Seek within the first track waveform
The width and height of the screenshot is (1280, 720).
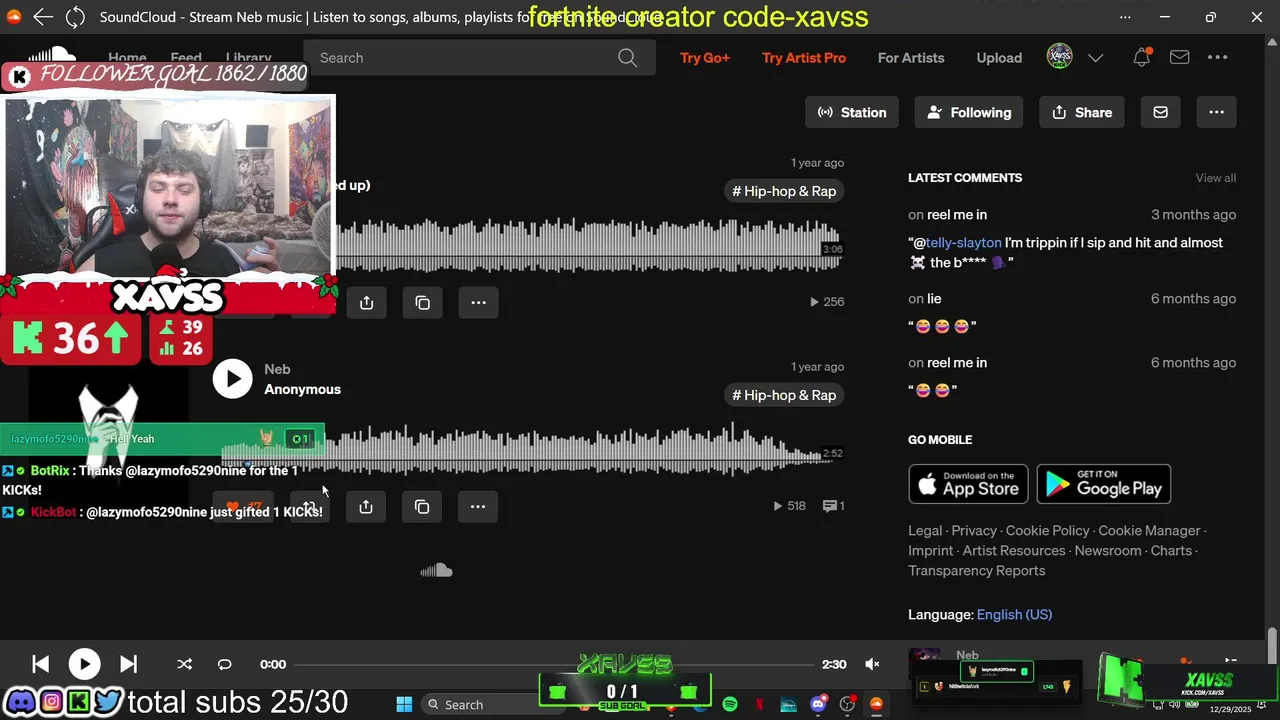coord(590,245)
